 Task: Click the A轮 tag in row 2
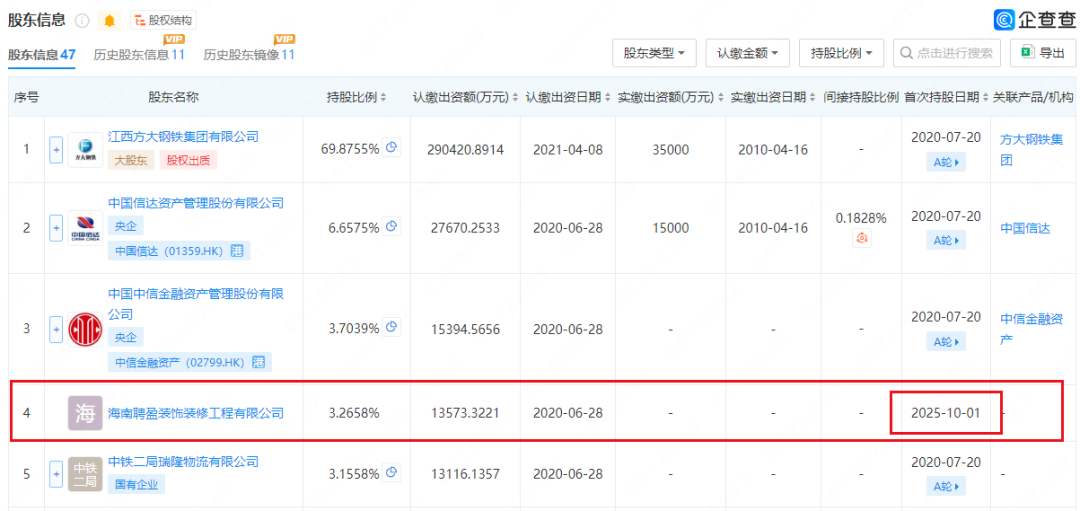click(x=946, y=240)
